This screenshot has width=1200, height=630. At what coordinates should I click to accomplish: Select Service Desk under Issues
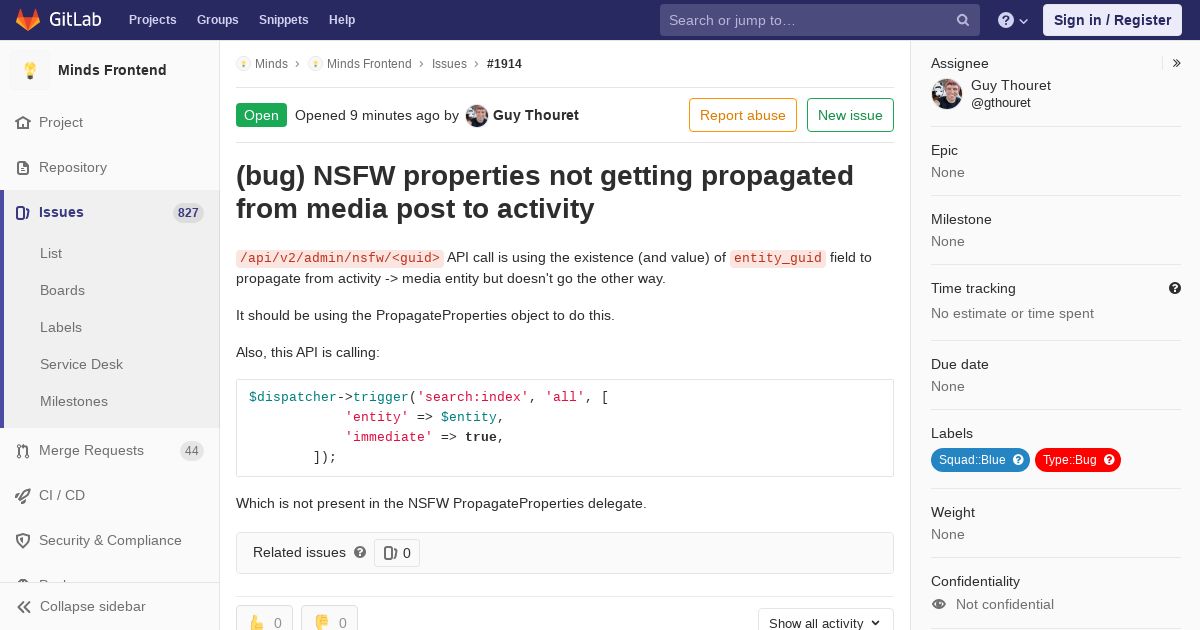(81, 364)
